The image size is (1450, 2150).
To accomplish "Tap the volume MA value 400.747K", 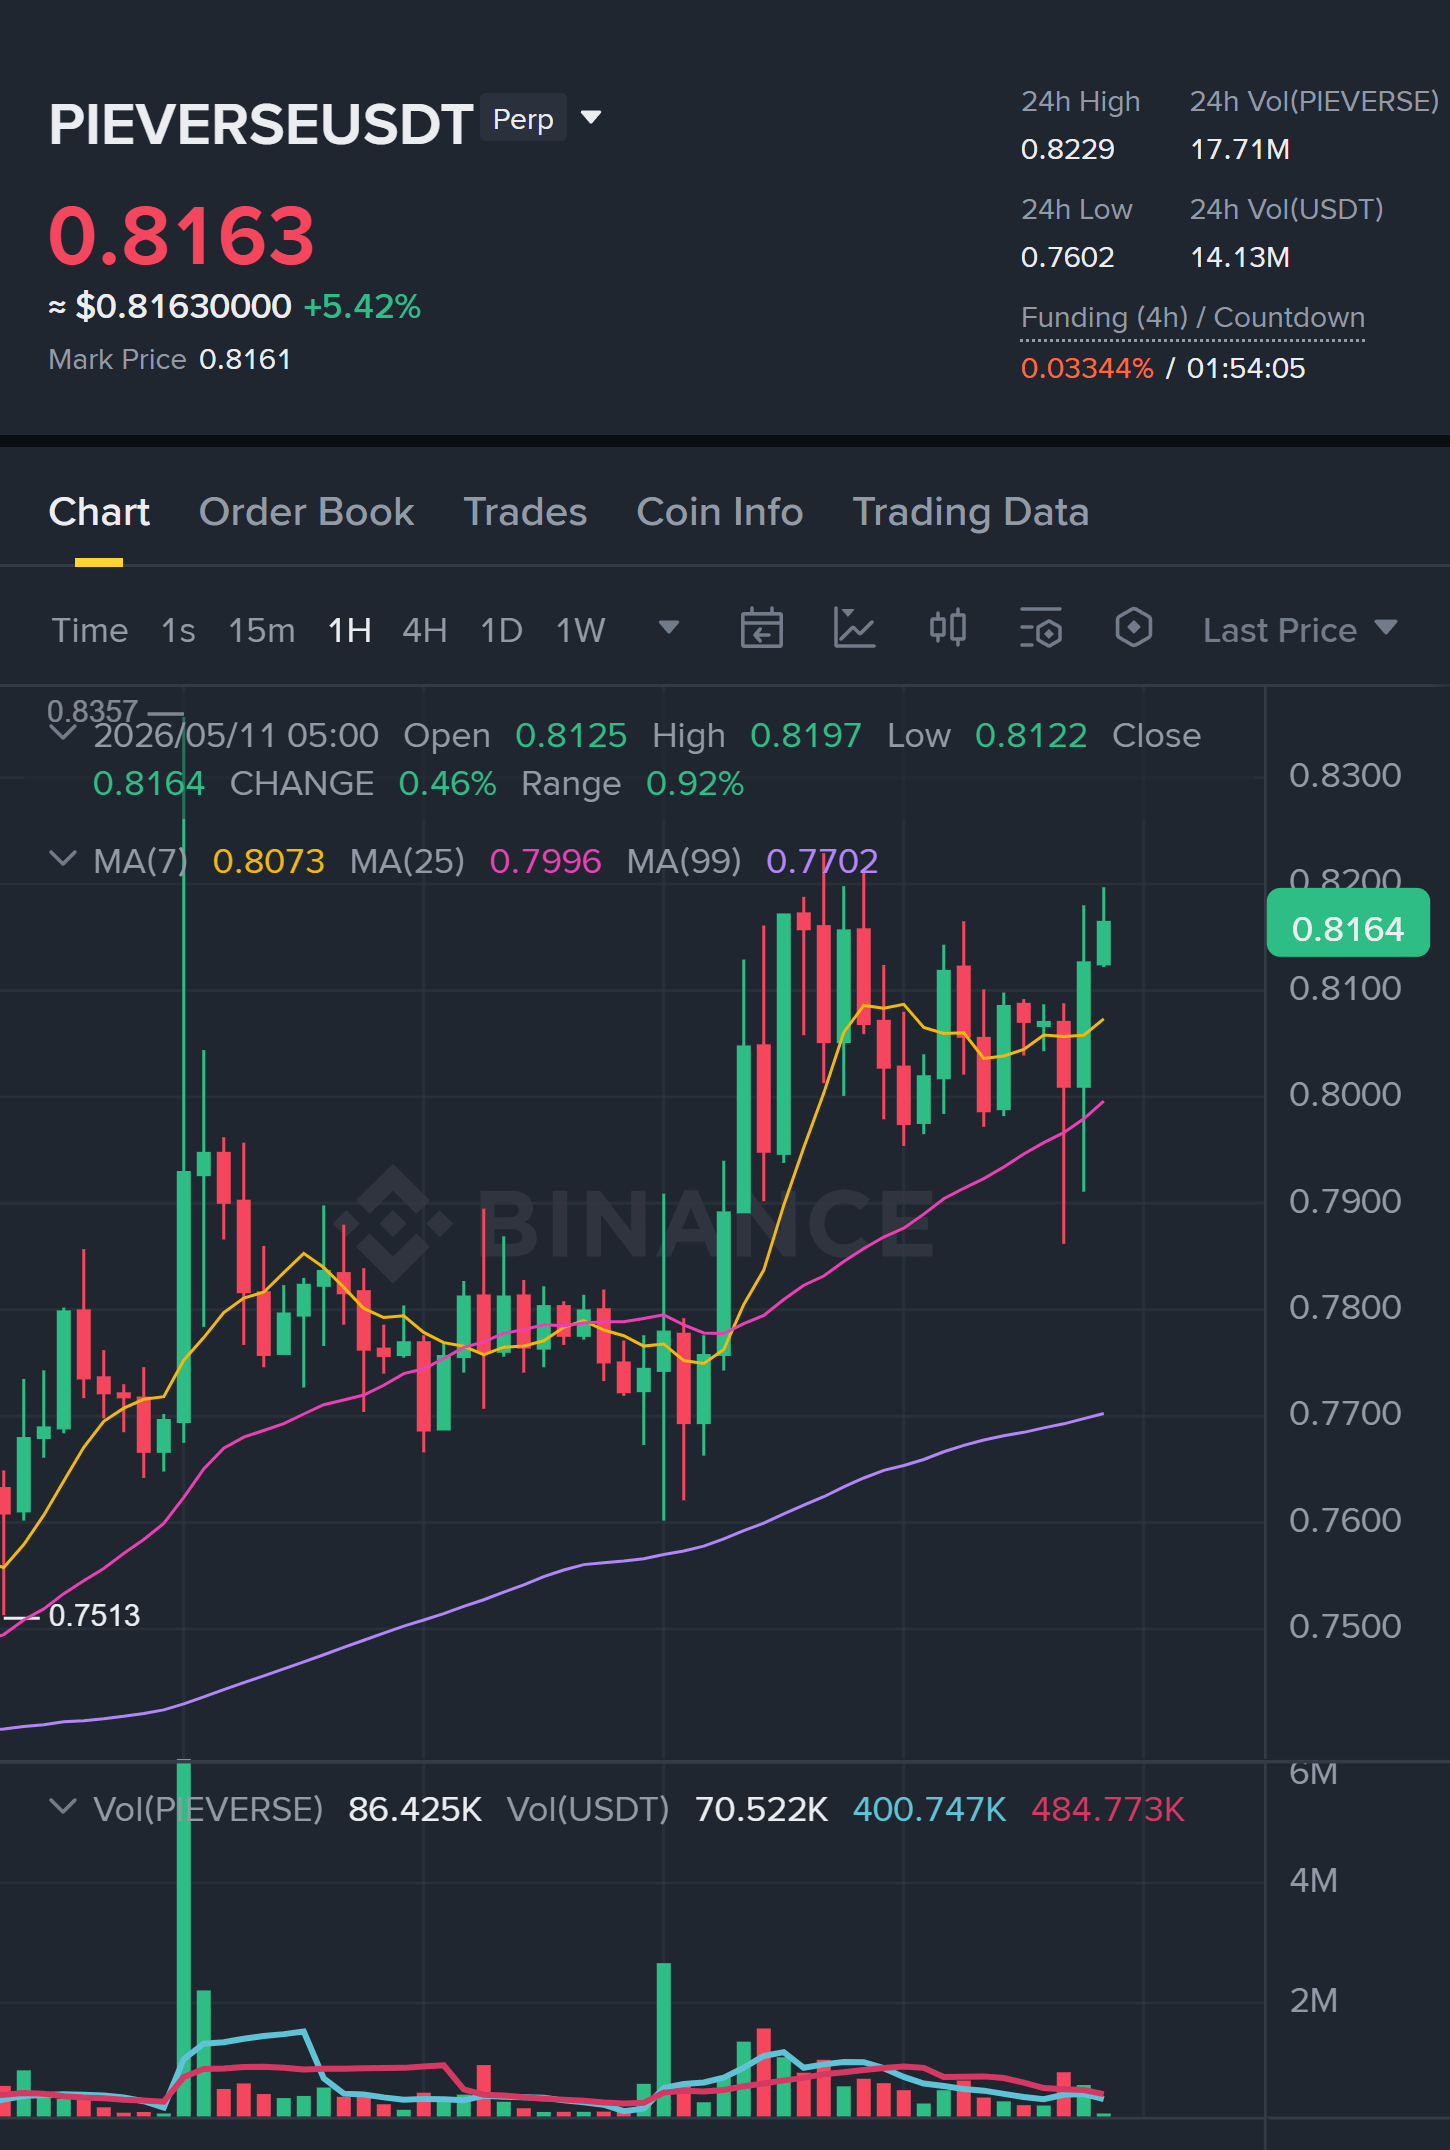I will point(929,1809).
